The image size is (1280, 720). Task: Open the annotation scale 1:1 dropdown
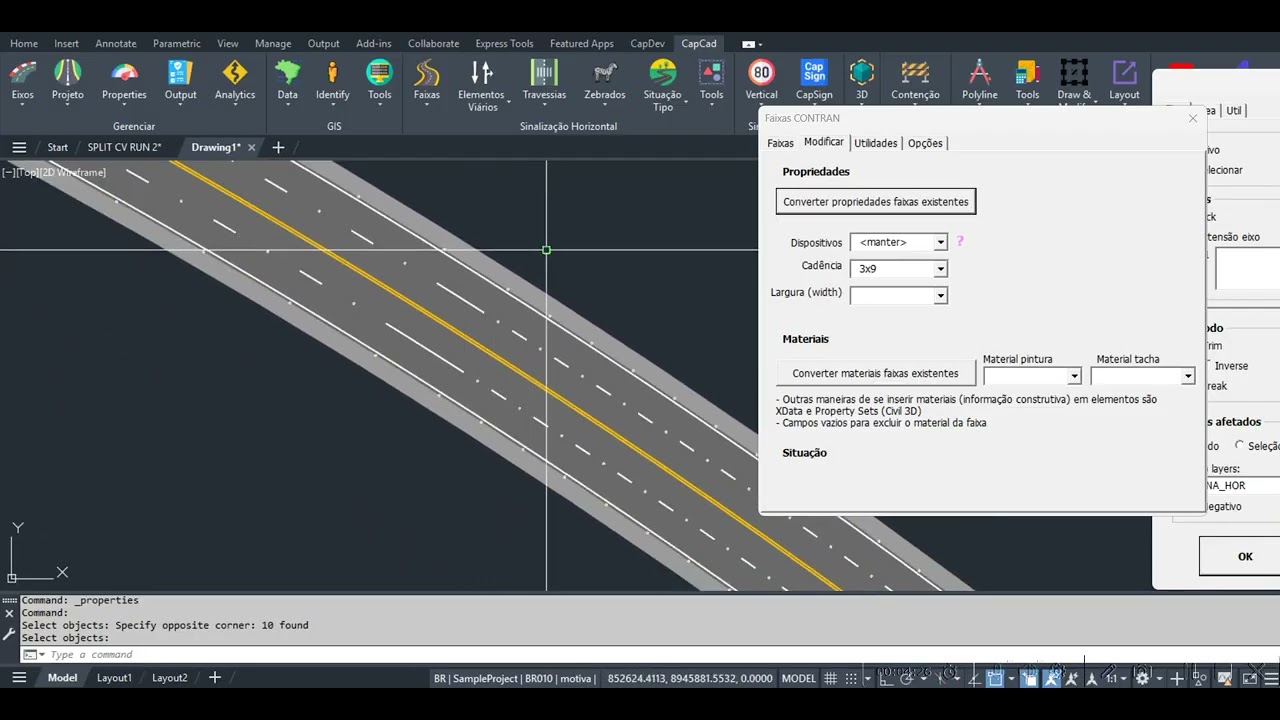1114,678
